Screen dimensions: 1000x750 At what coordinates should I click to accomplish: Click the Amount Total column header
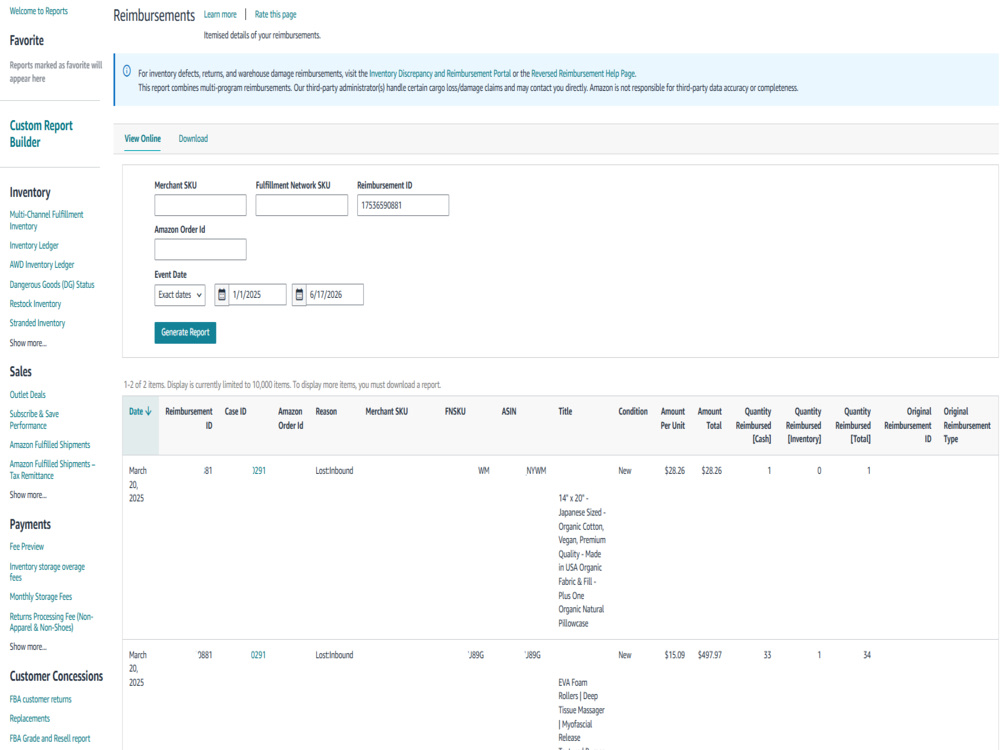[710, 418]
